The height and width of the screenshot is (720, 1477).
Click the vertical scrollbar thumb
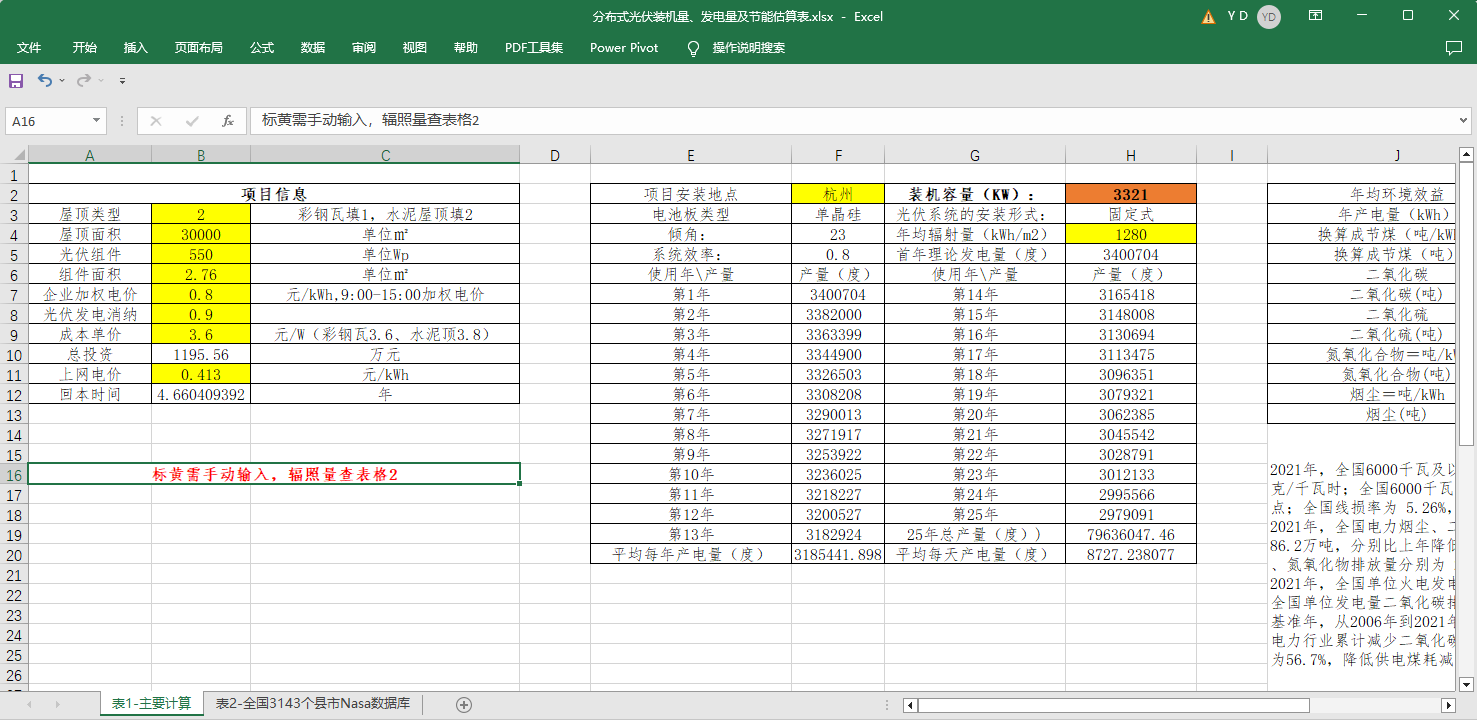pyautogui.click(x=1467, y=303)
